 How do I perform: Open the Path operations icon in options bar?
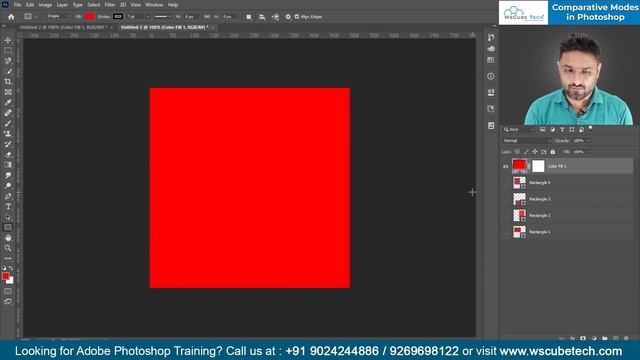249,17
